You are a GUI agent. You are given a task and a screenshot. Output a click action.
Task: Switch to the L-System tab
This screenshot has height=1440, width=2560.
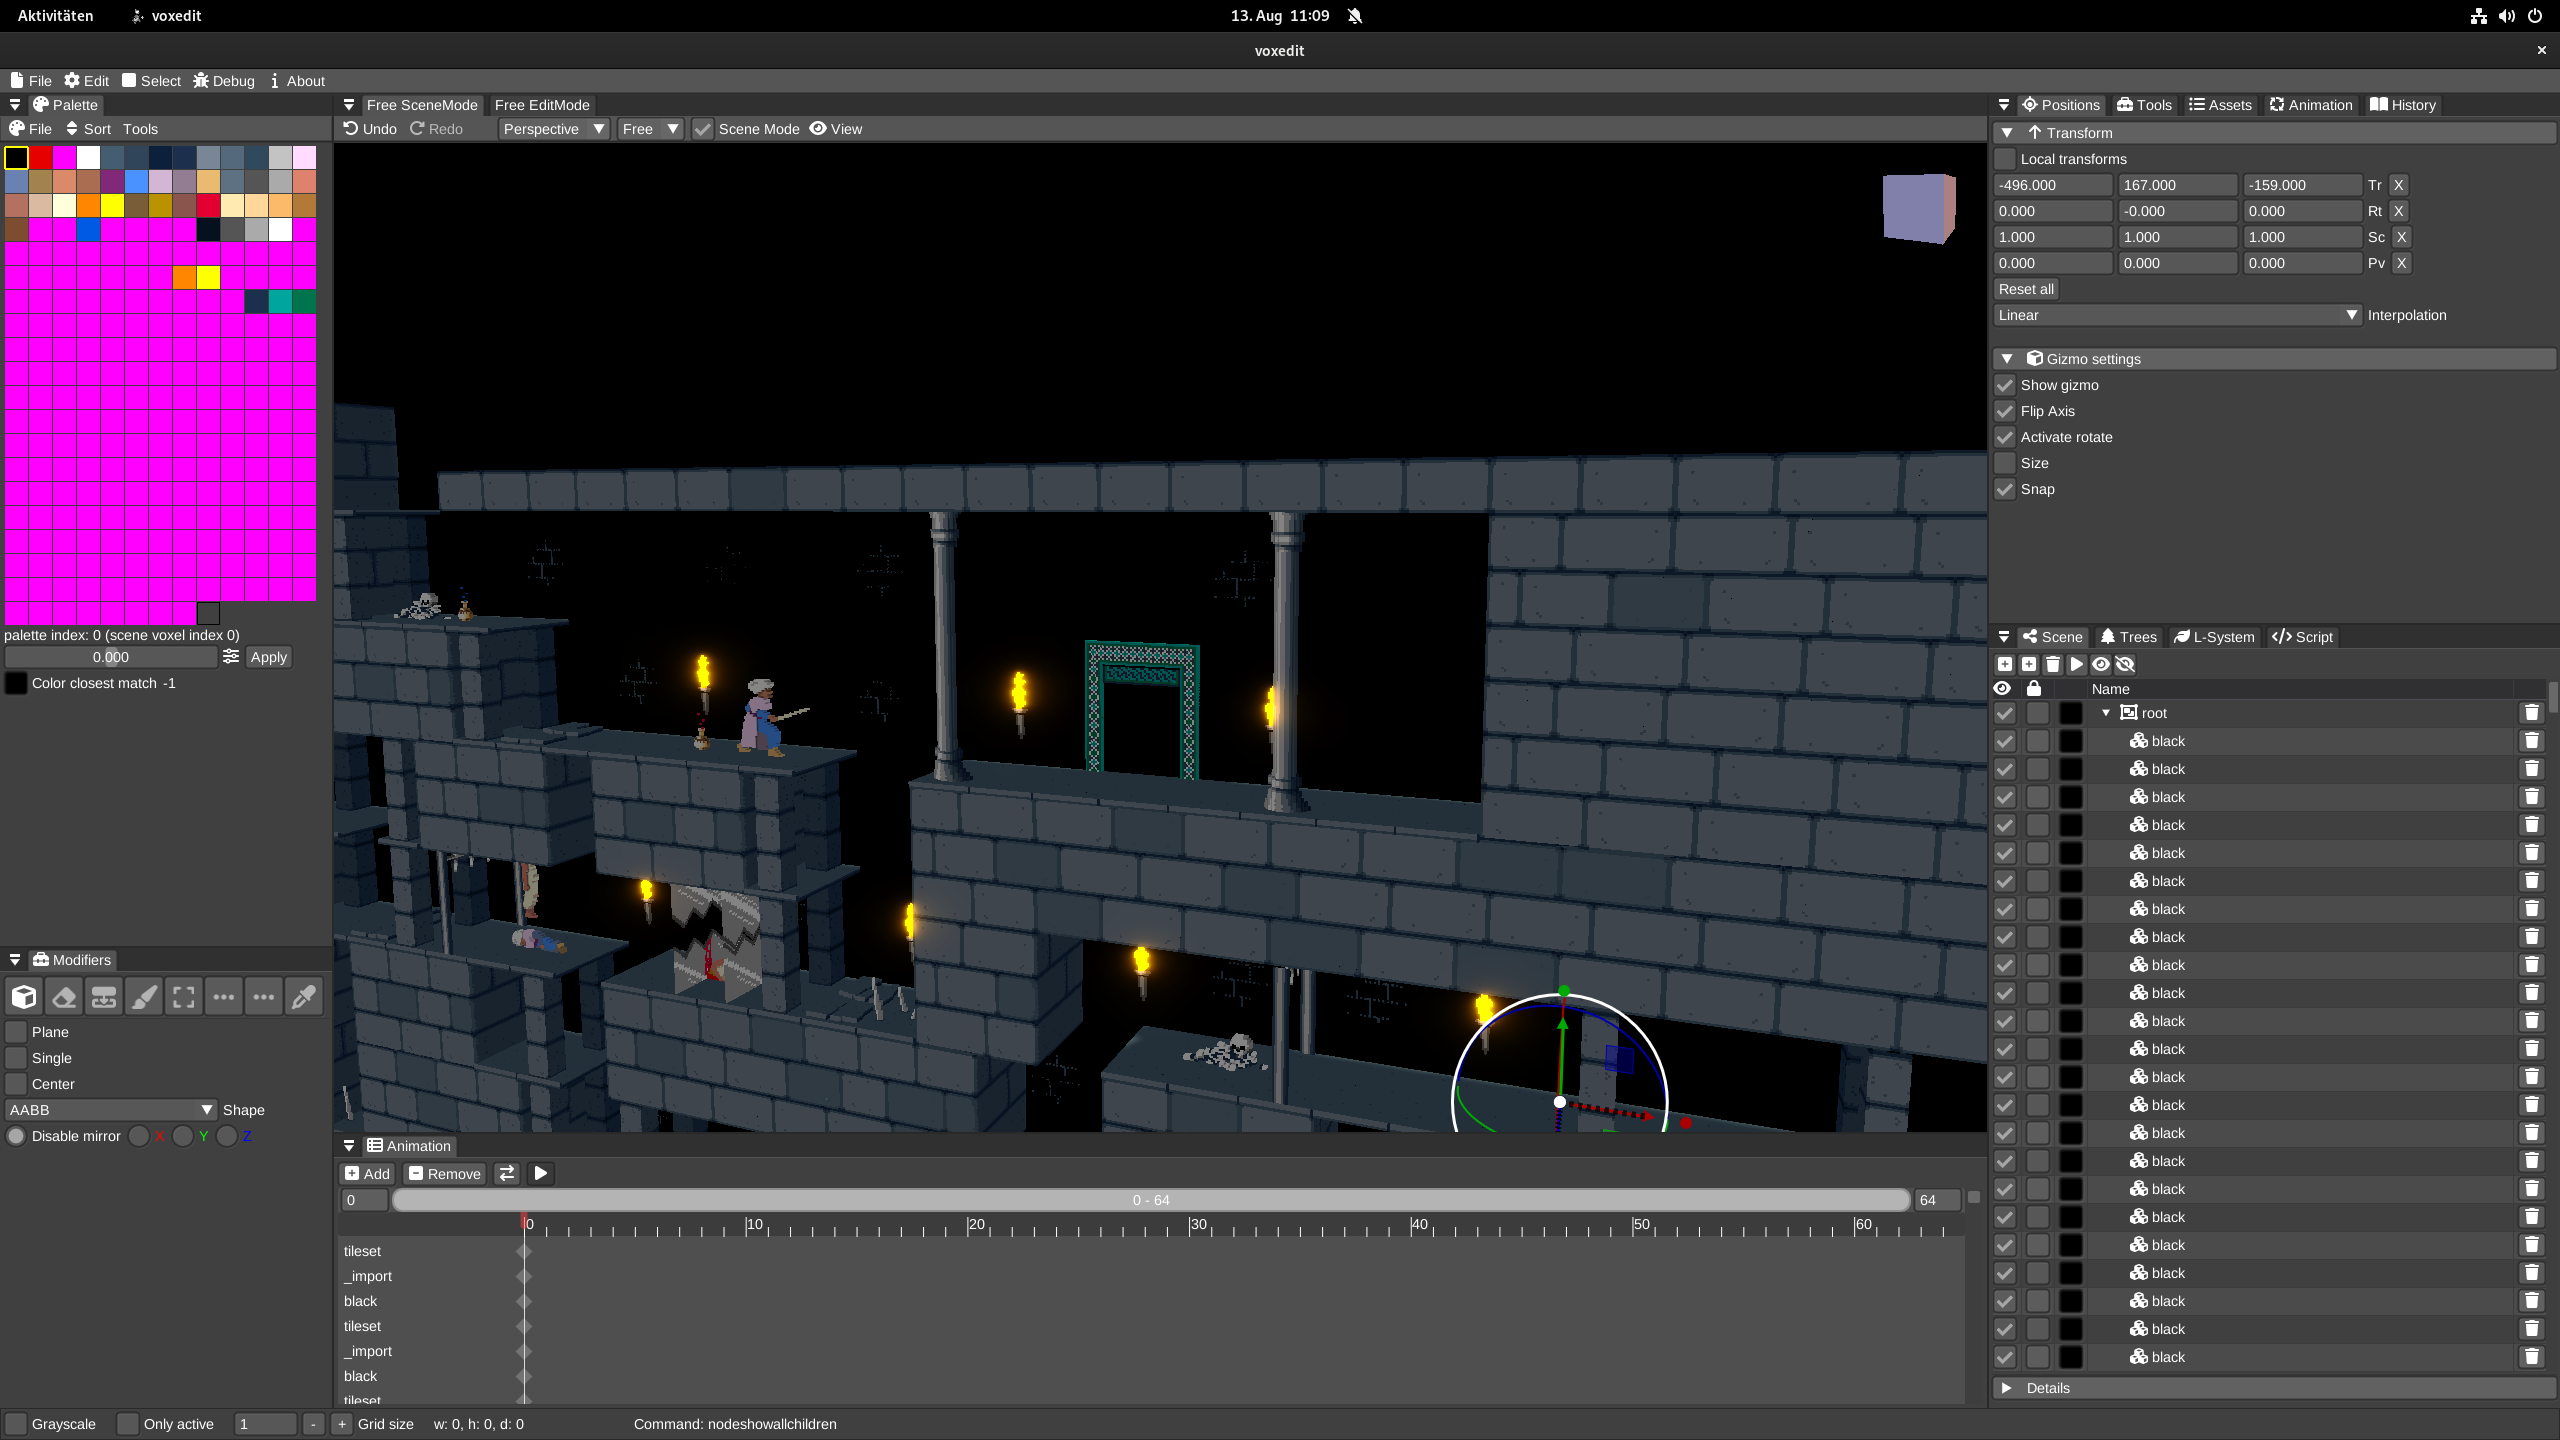(x=2214, y=637)
